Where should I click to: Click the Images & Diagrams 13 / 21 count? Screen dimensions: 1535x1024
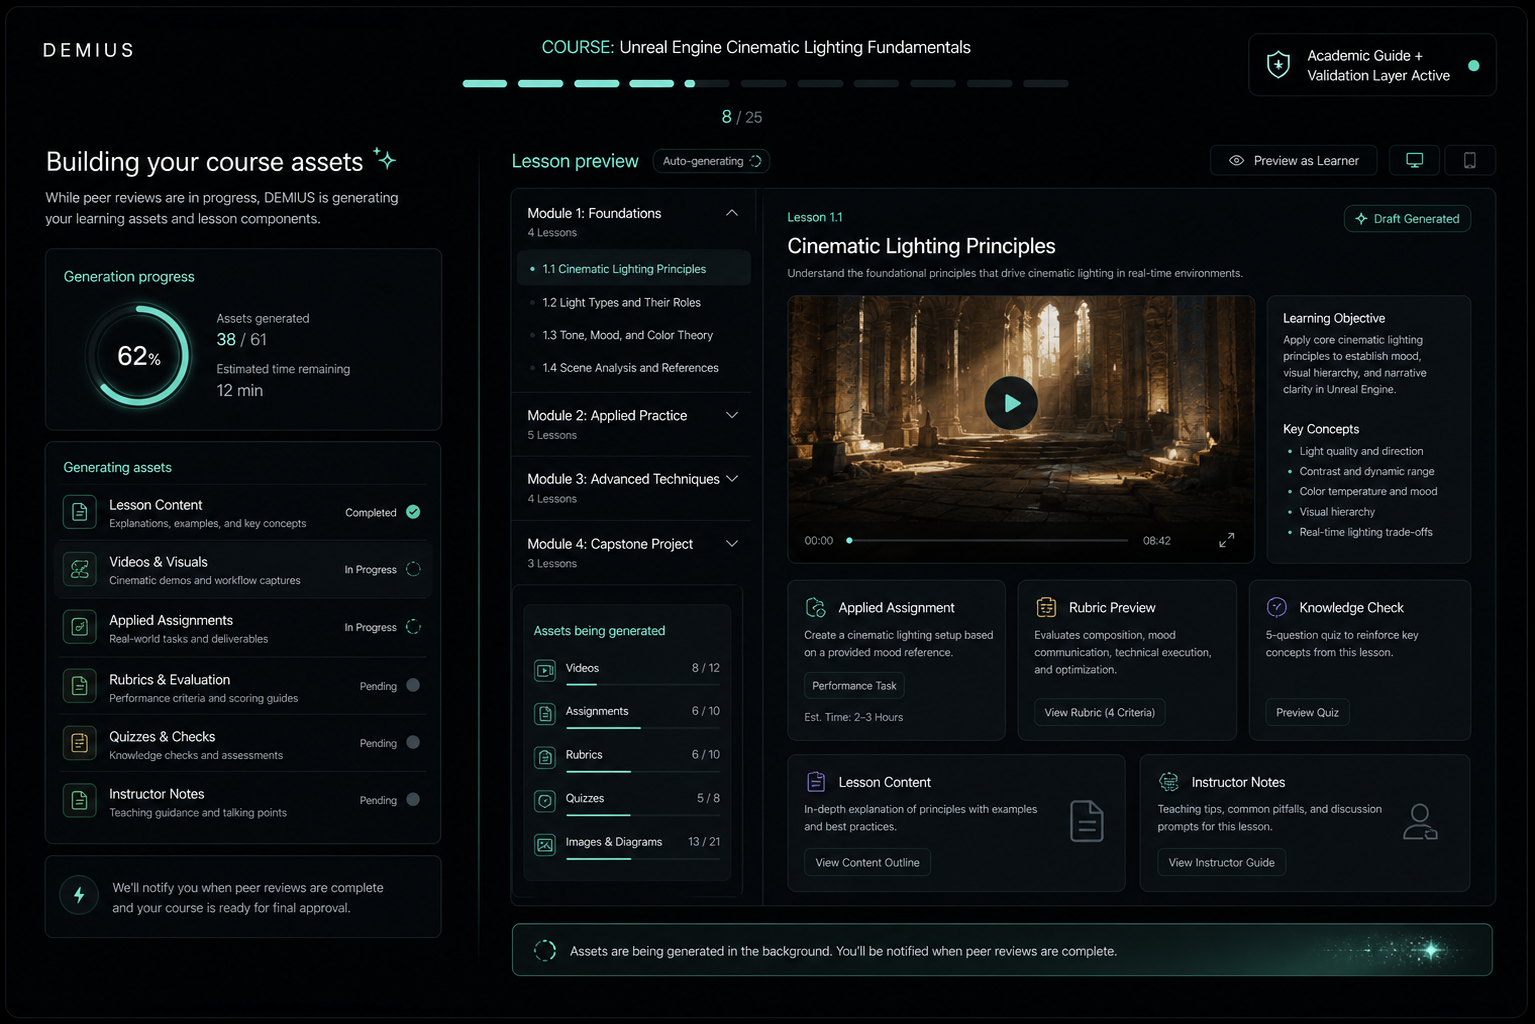pos(704,842)
